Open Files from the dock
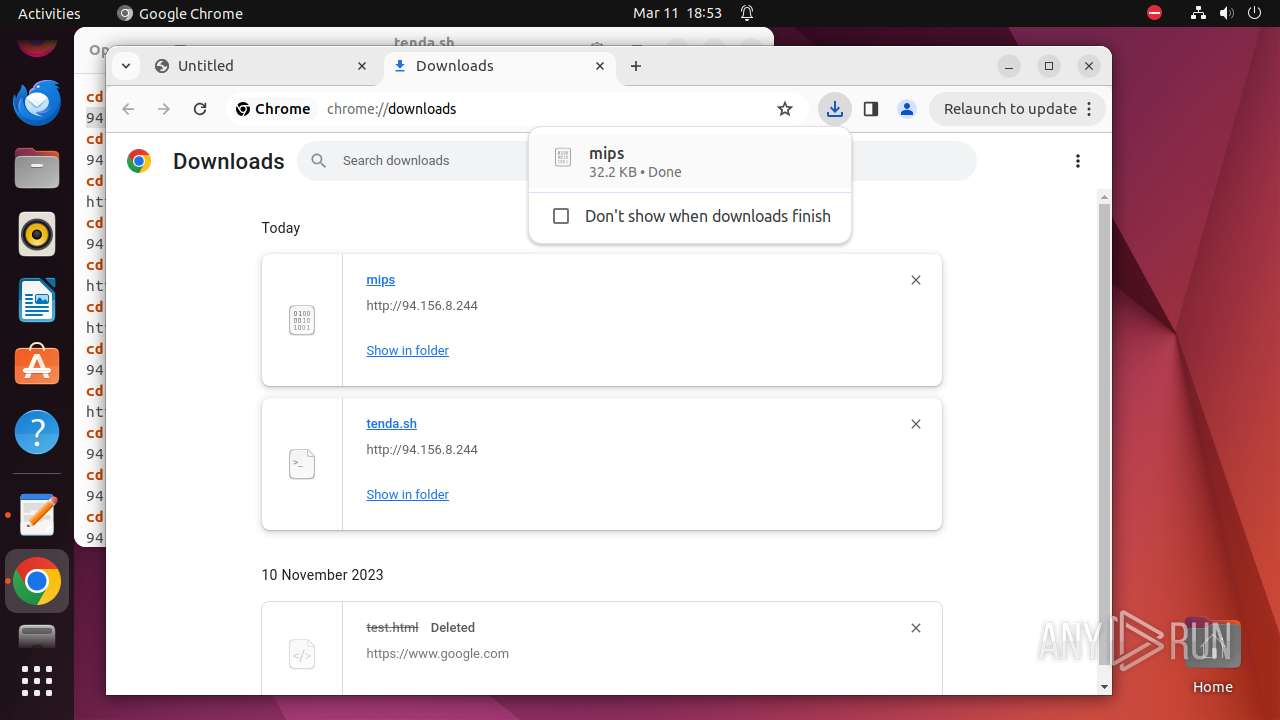The image size is (1280, 720). [37, 168]
